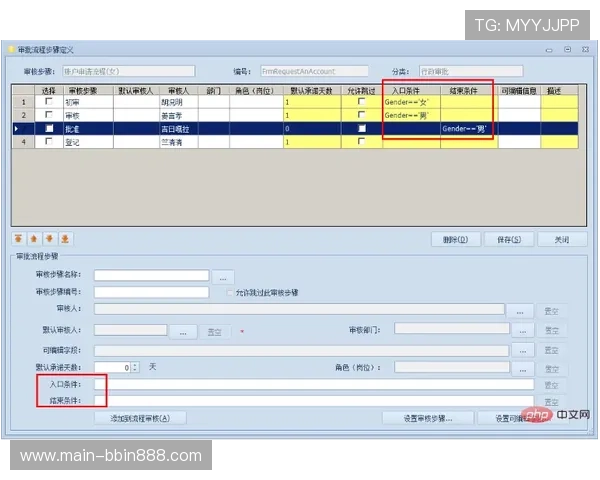The height and width of the screenshot is (480, 600).
Task: Enable 允许跳过此审核步骤 checkbox in form
Action: 230,293
